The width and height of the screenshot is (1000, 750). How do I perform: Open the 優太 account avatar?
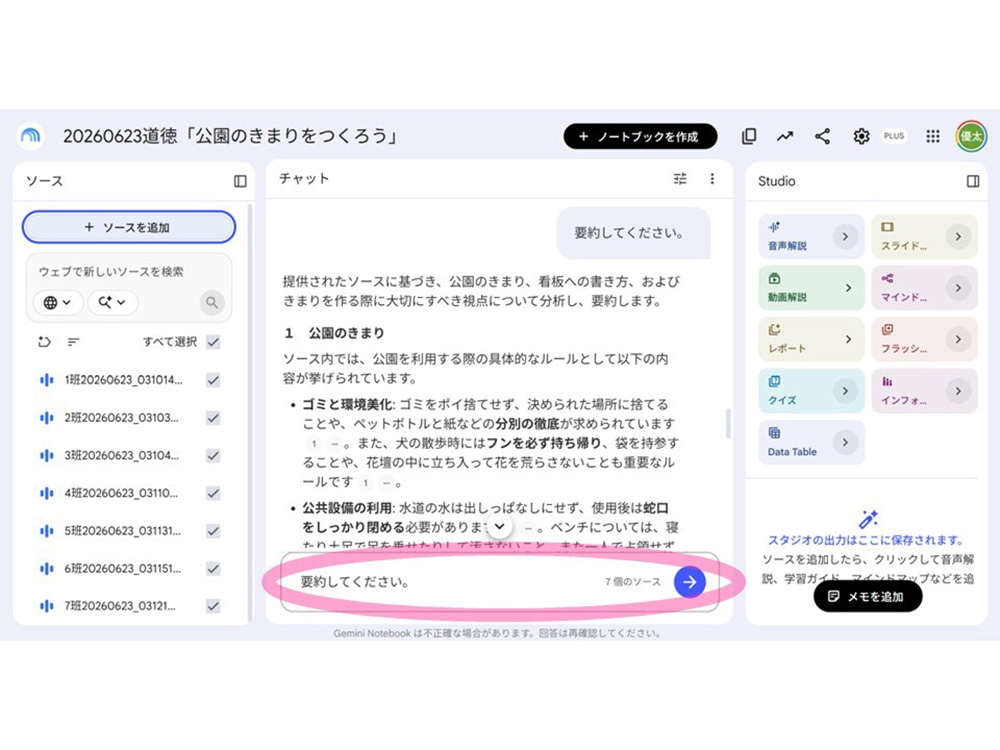971,136
